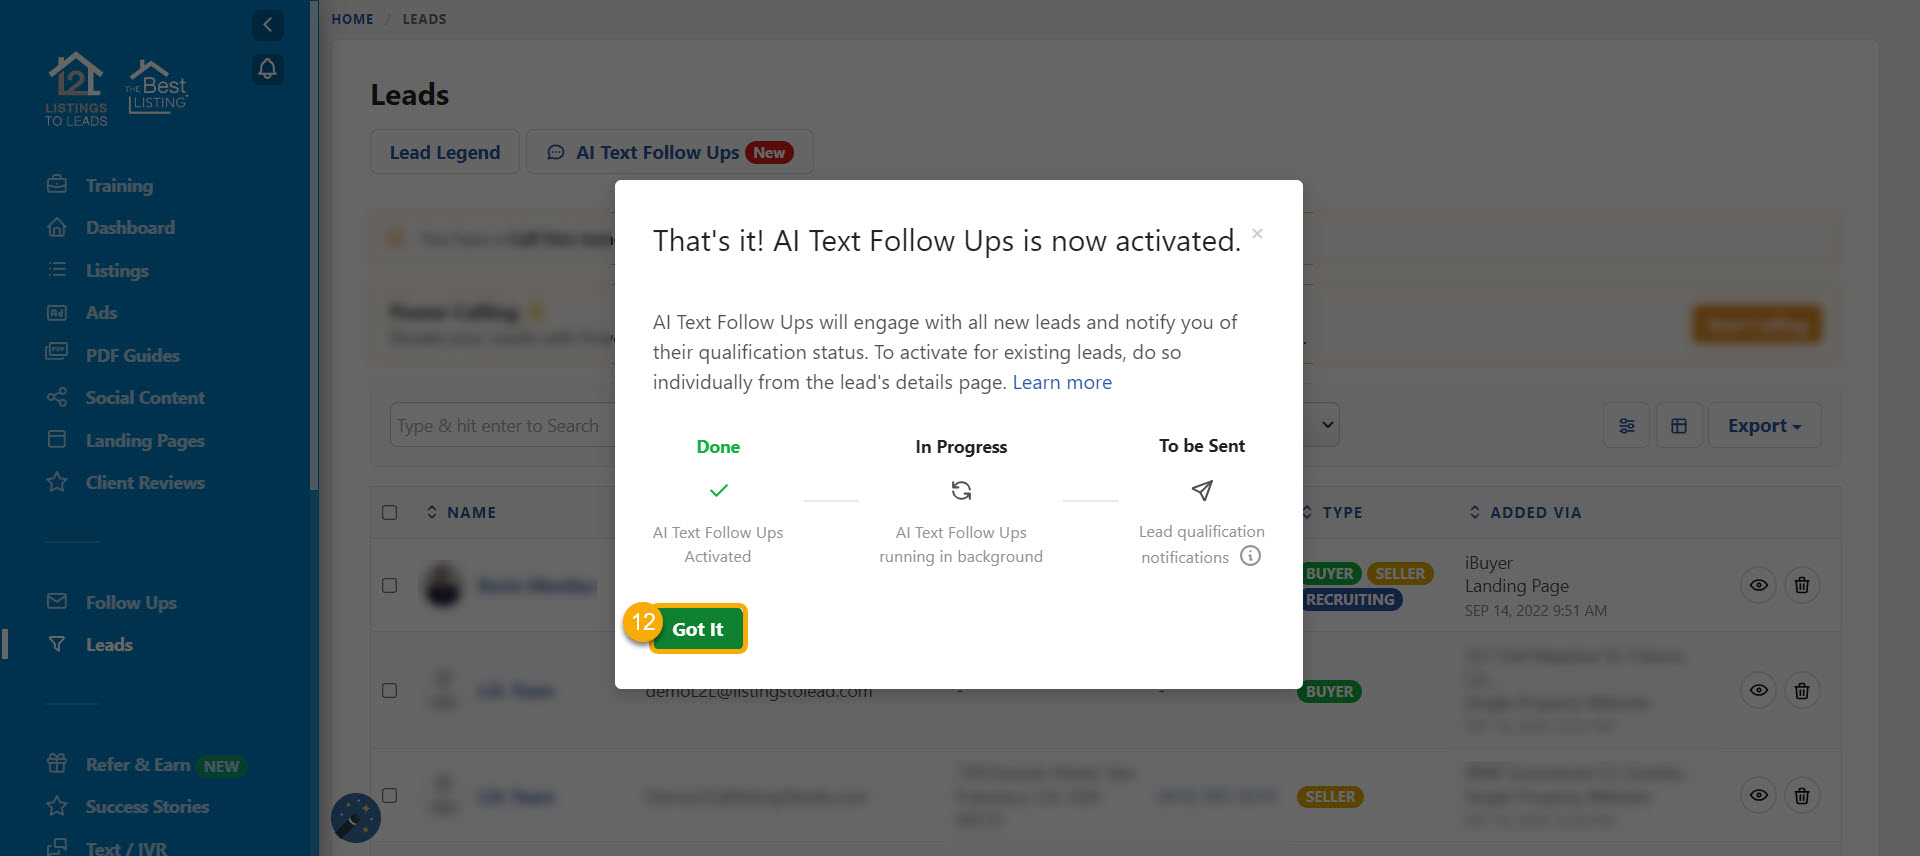The image size is (1920, 856).
Task: Go to Landing Pages in the sidebar
Action: [145, 441]
